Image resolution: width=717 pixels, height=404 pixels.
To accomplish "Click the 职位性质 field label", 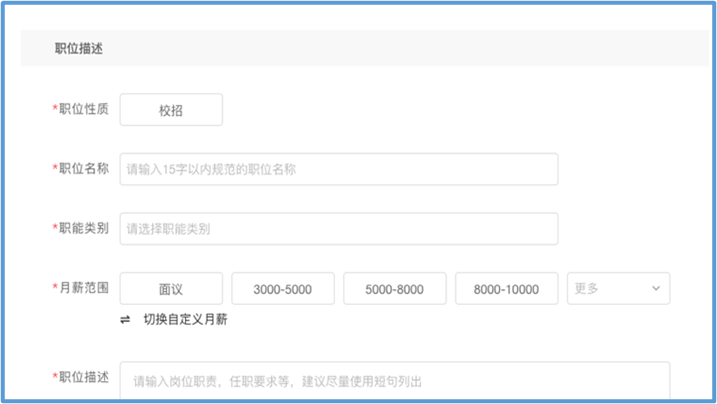I will (84, 109).
